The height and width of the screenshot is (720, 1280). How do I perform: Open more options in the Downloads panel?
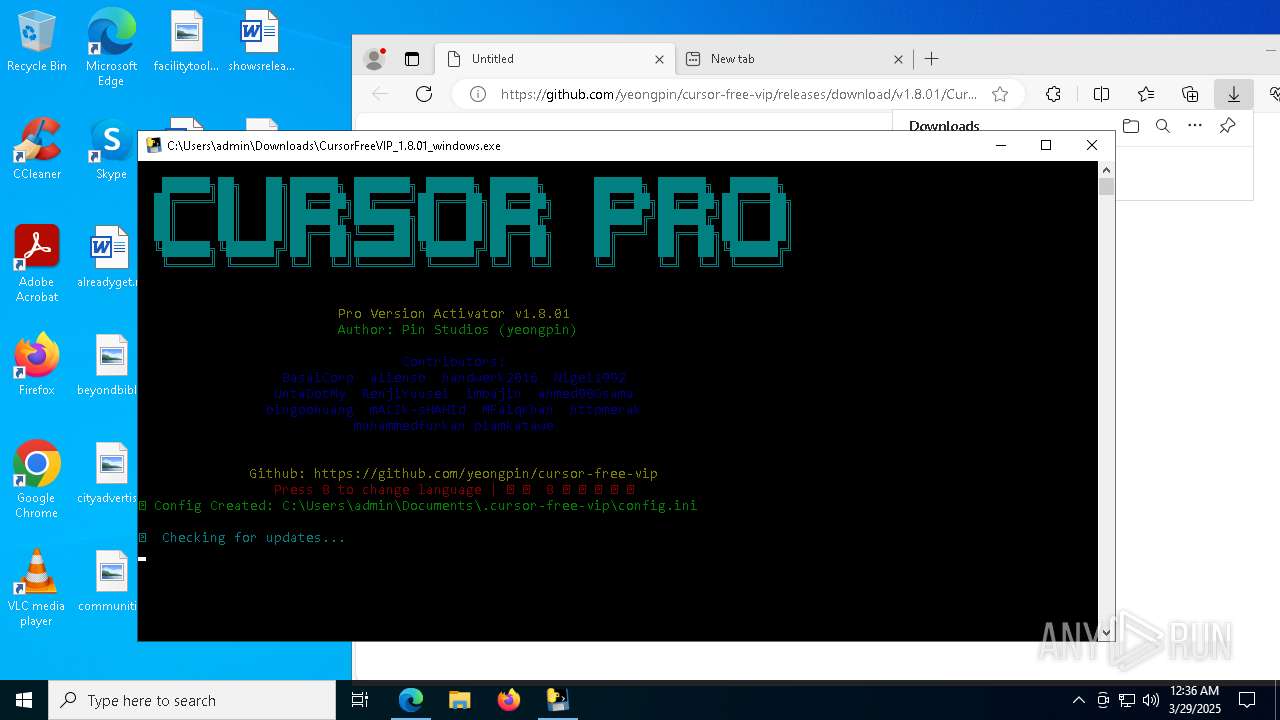[x=1195, y=126]
